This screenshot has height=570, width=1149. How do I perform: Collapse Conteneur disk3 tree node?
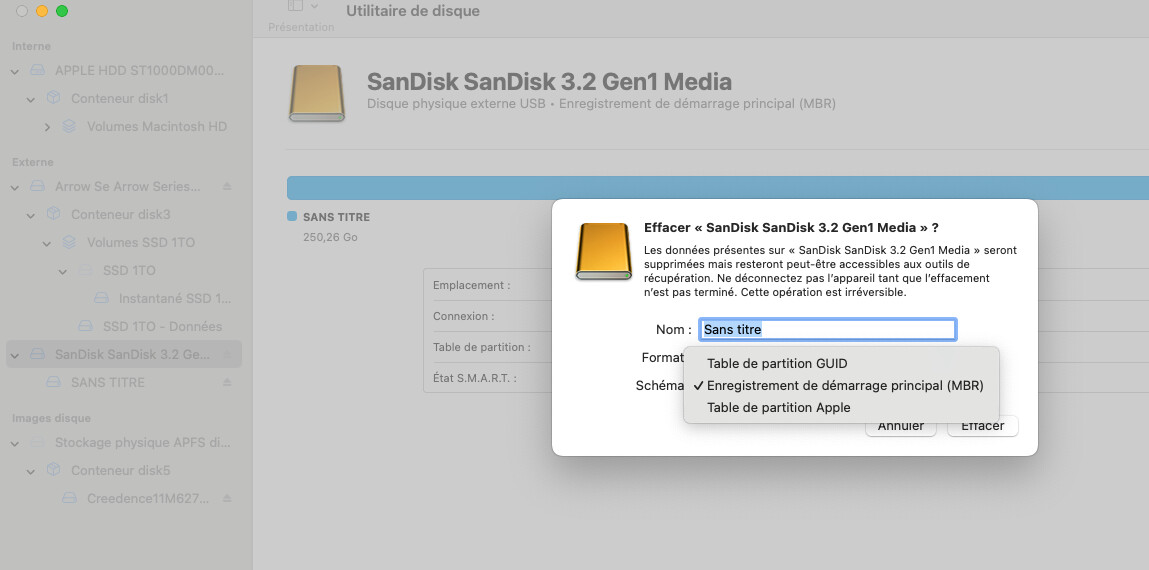(x=31, y=215)
